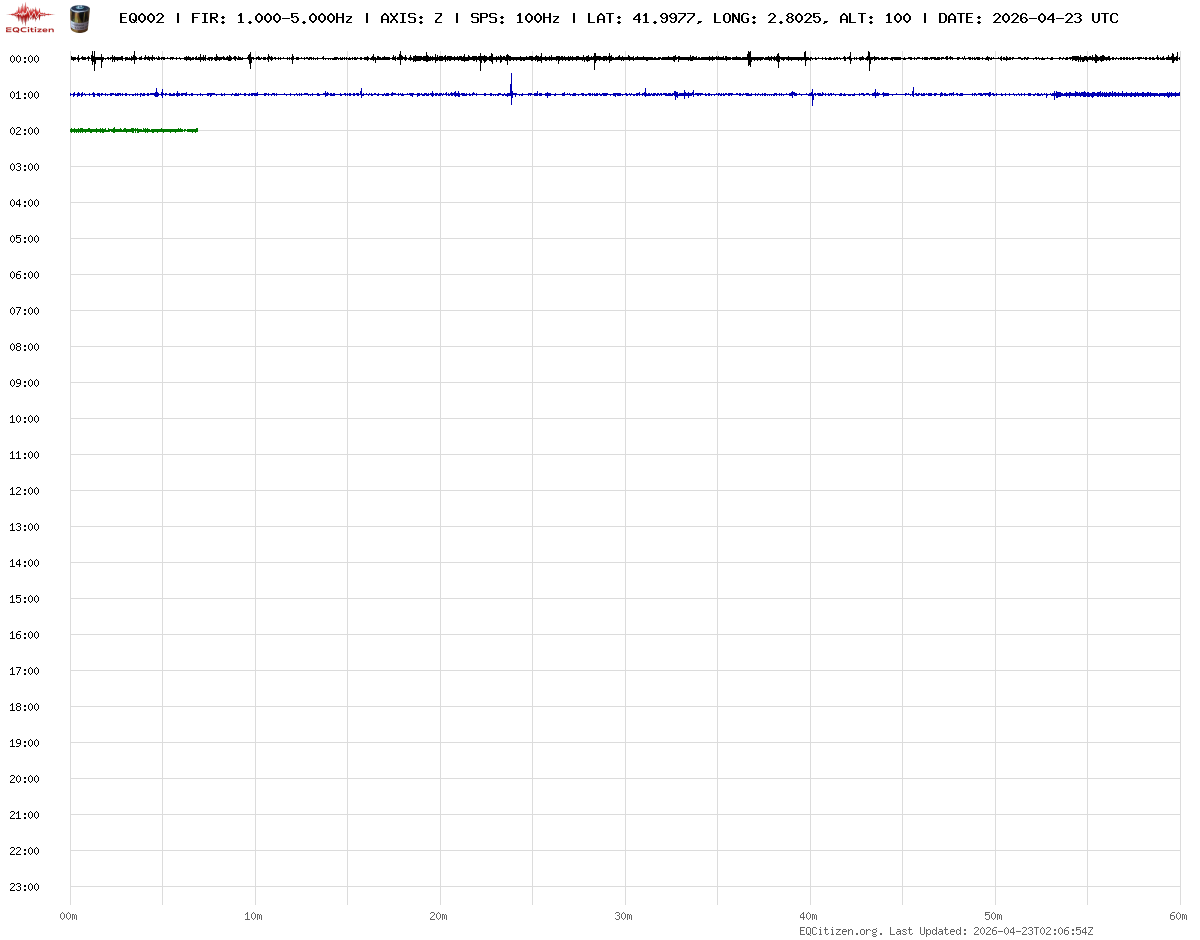Select the 23:00 hour label
This screenshot has height=940, width=1200.
[x=24, y=887]
